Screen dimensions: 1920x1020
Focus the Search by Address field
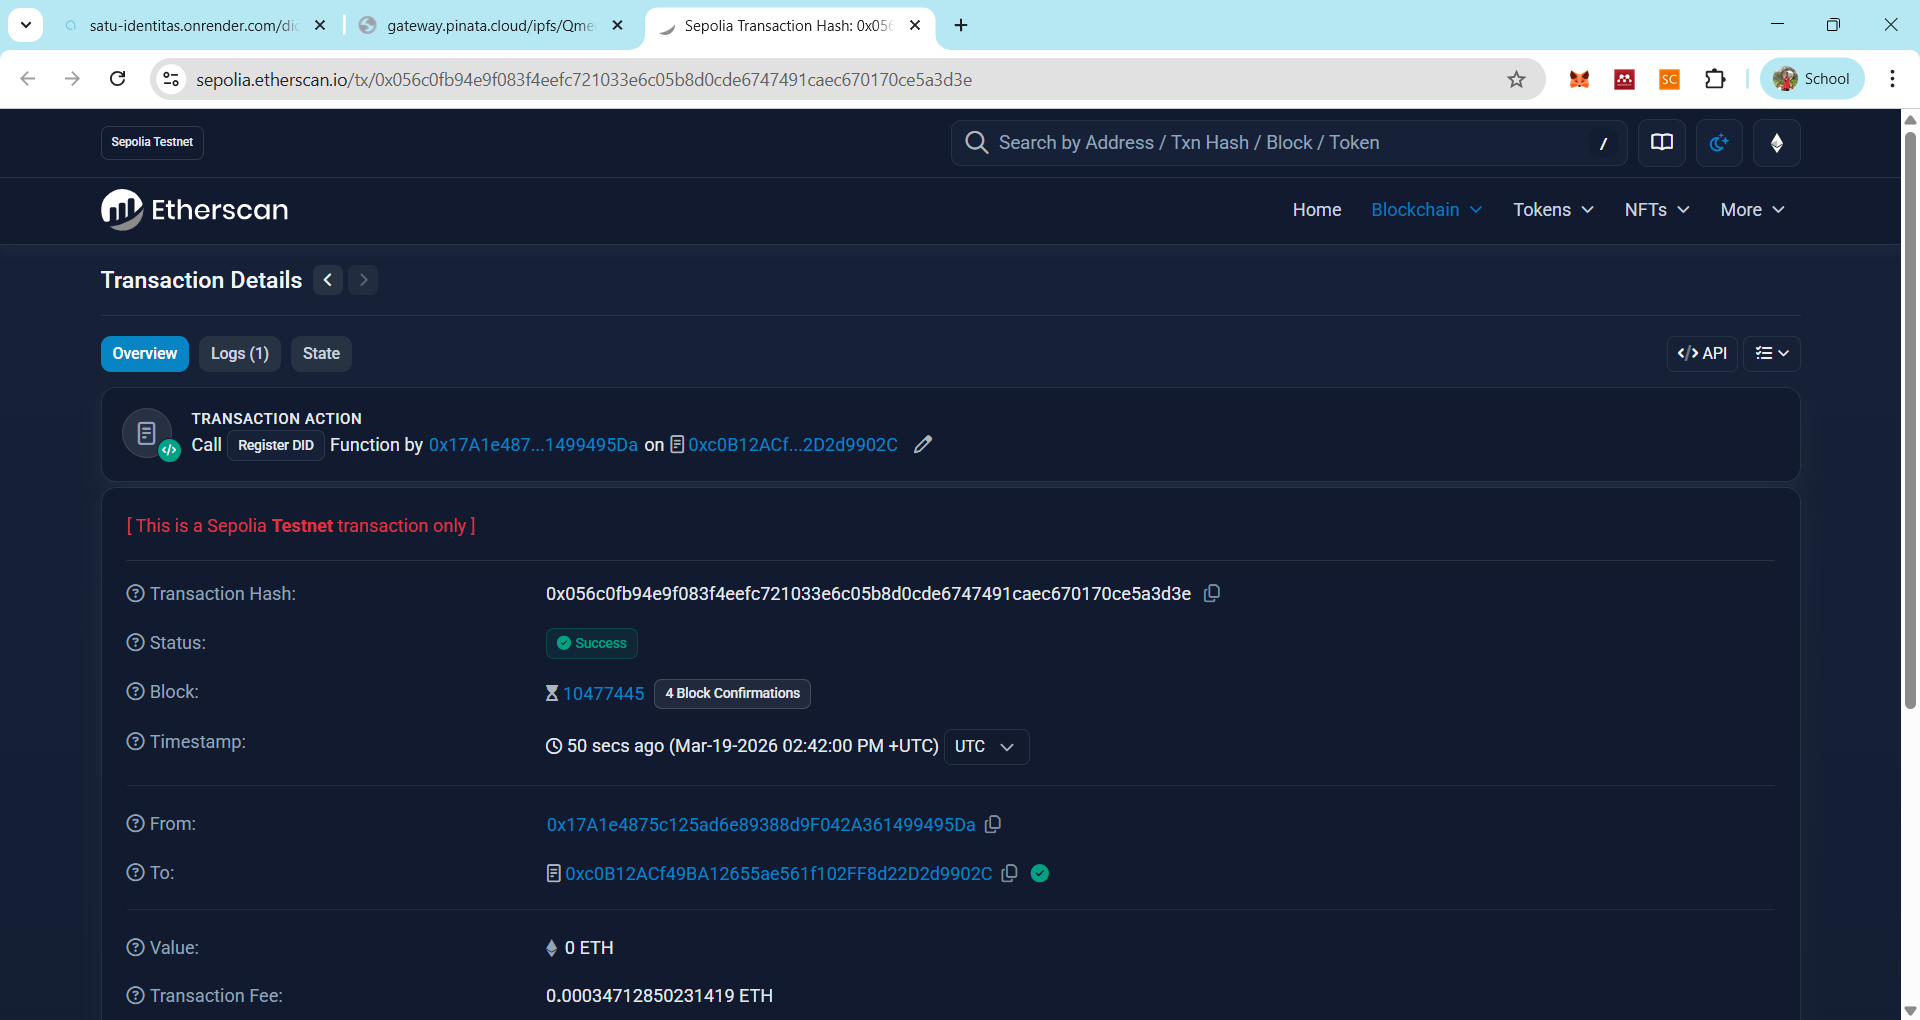click(x=1289, y=143)
